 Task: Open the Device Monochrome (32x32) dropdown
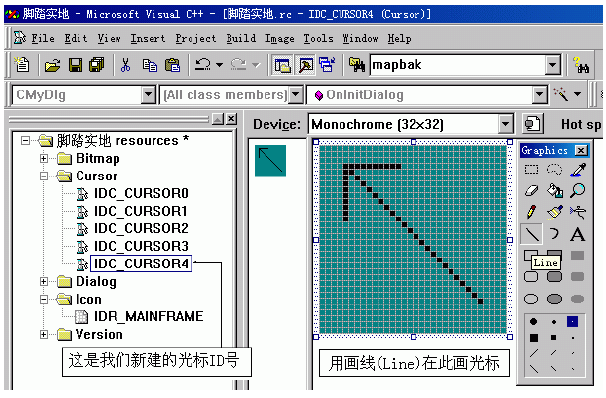coord(505,124)
